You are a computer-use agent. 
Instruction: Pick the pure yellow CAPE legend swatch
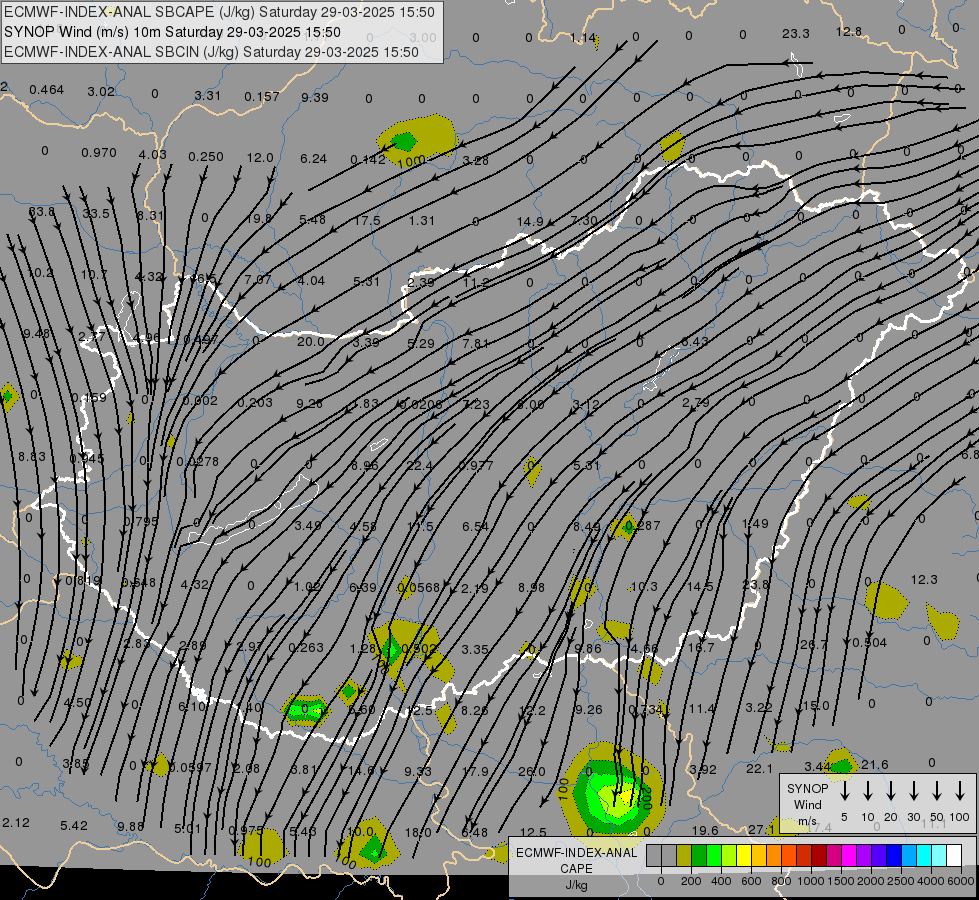tap(744, 855)
